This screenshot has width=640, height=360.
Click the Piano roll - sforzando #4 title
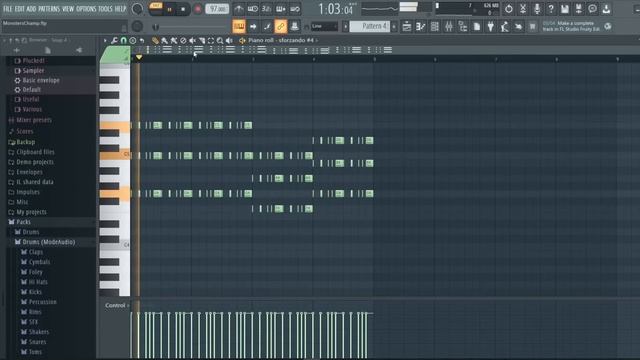281,40
